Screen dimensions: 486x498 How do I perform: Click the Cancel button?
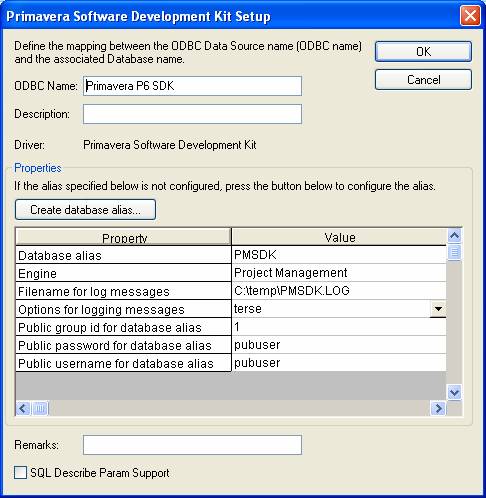423,80
